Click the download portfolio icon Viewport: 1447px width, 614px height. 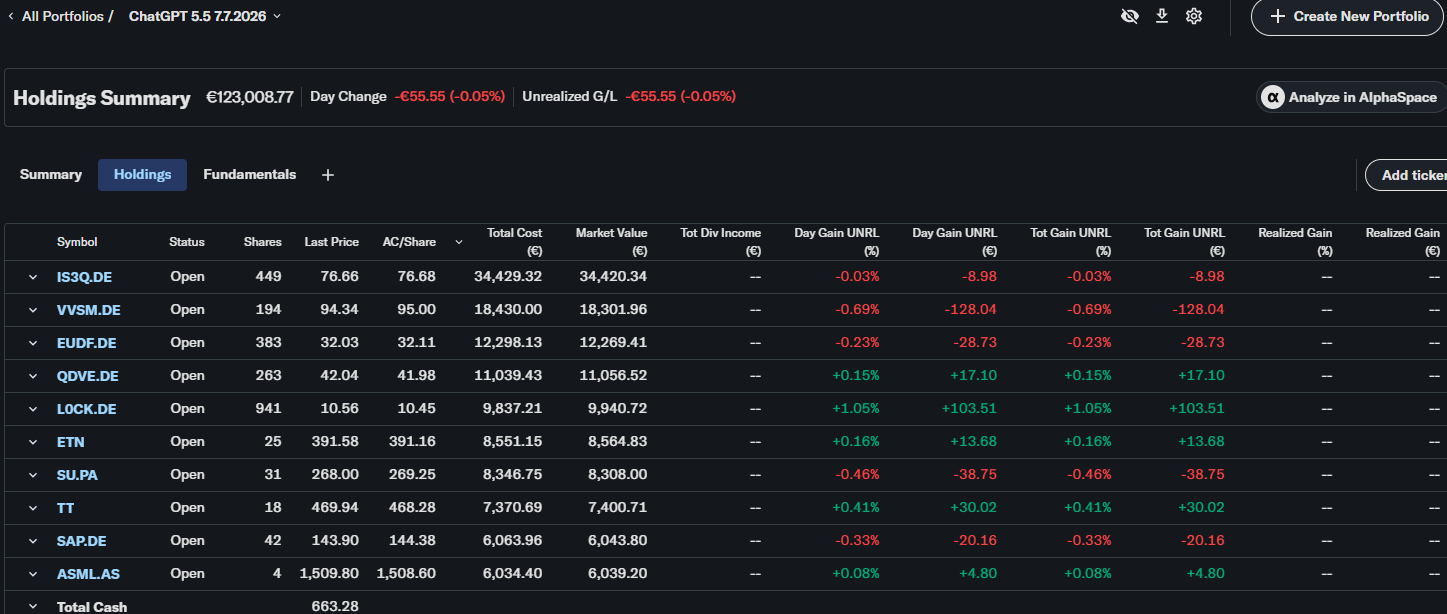coord(1162,16)
